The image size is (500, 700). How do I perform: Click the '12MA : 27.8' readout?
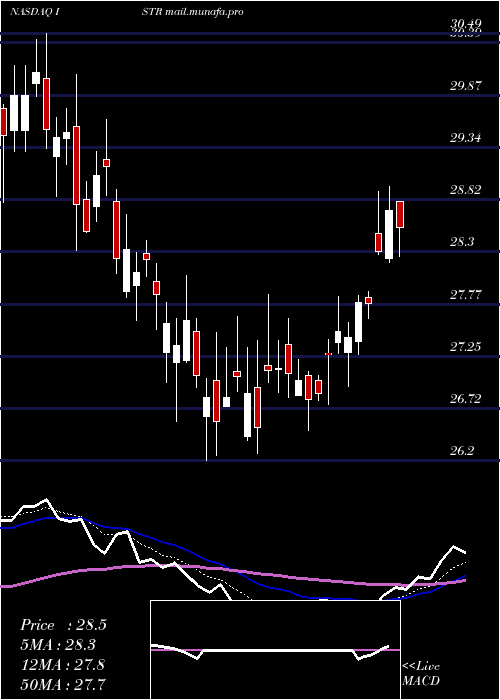(62, 664)
